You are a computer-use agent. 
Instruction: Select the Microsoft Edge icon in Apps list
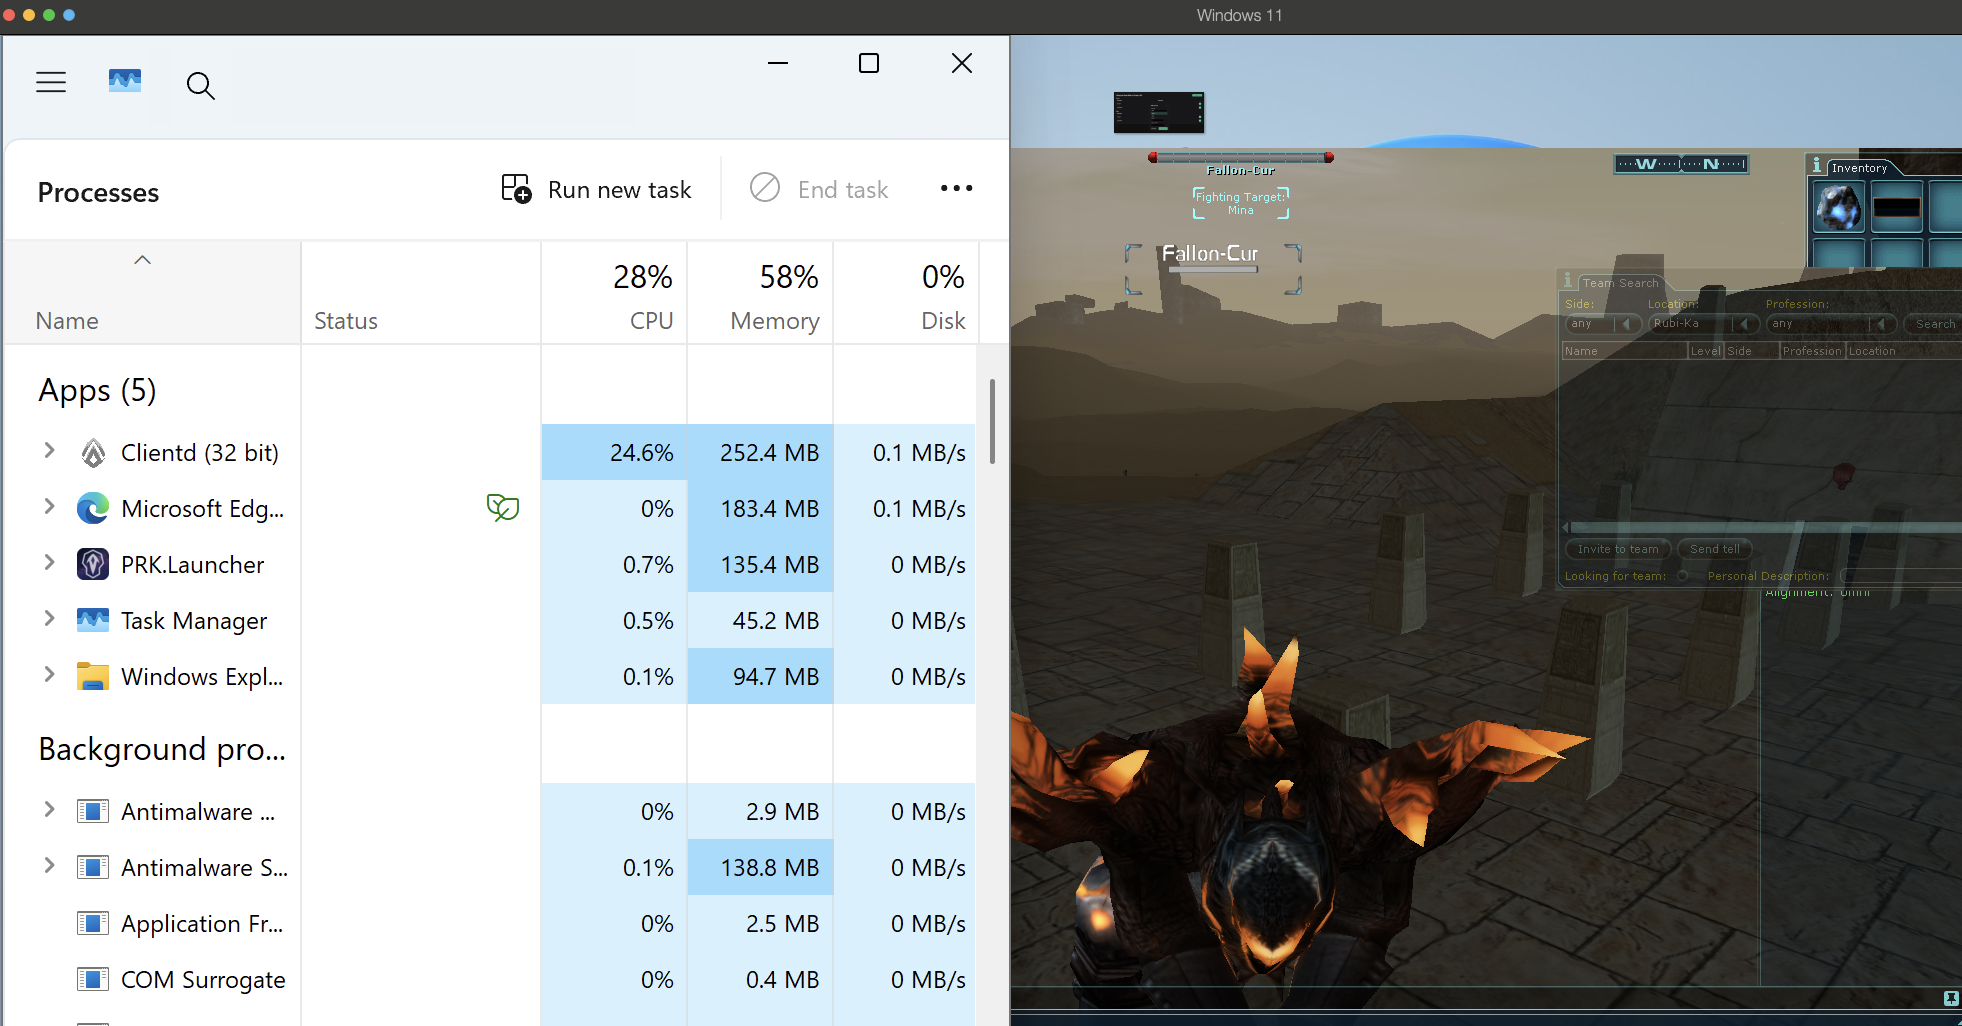(x=93, y=509)
